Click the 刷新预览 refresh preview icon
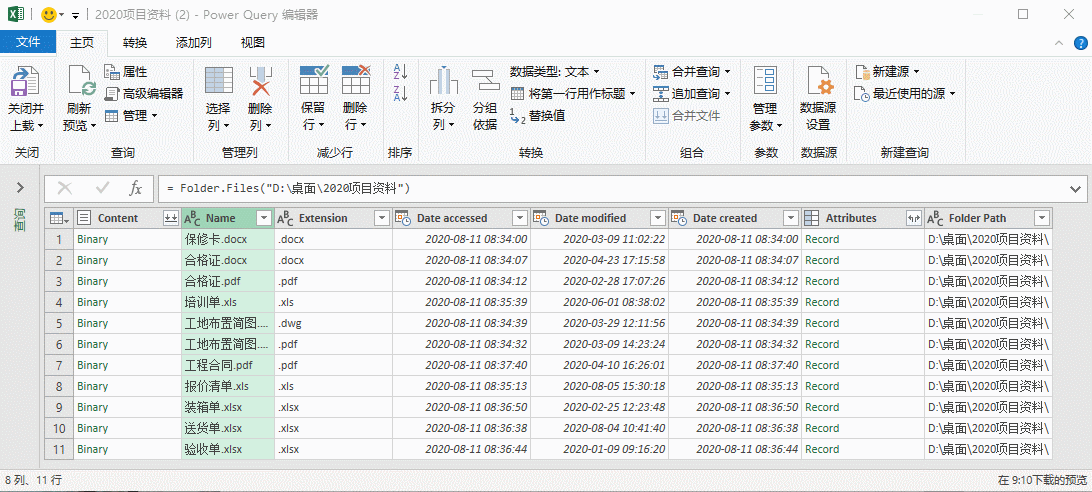Image resolution: width=1092 pixels, height=492 pixels. (x=79, y=84)
